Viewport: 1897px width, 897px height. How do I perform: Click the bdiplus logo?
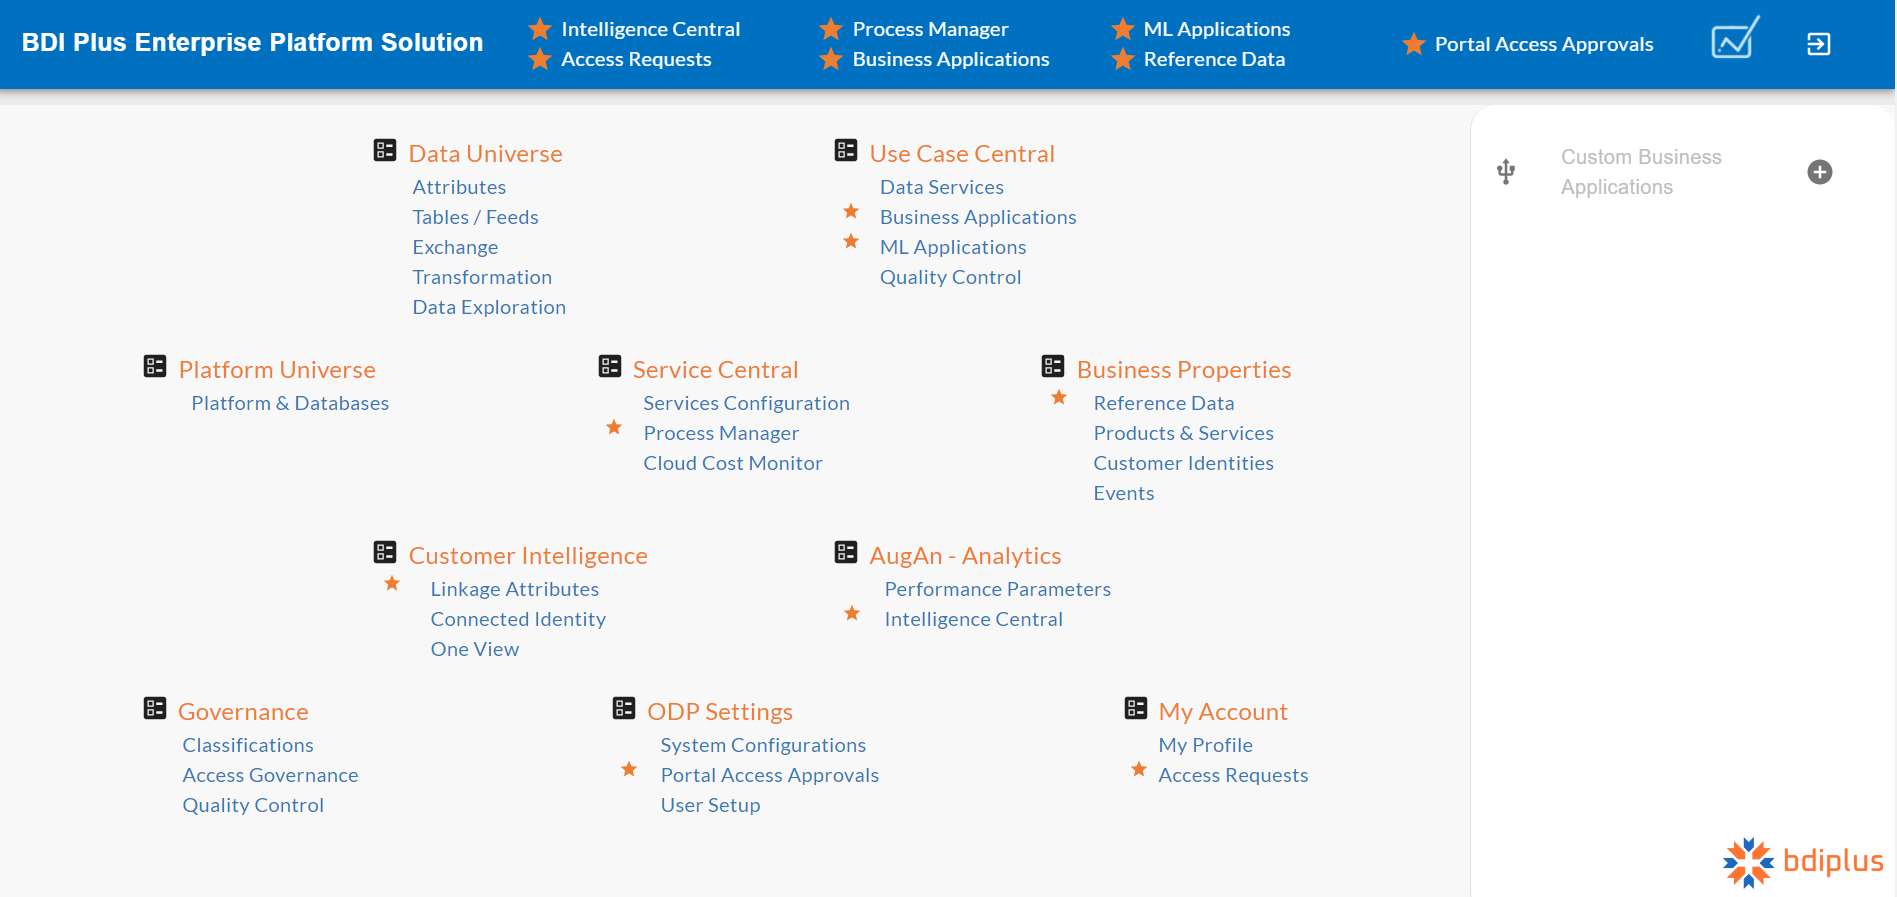click(x=1803, y=862)
